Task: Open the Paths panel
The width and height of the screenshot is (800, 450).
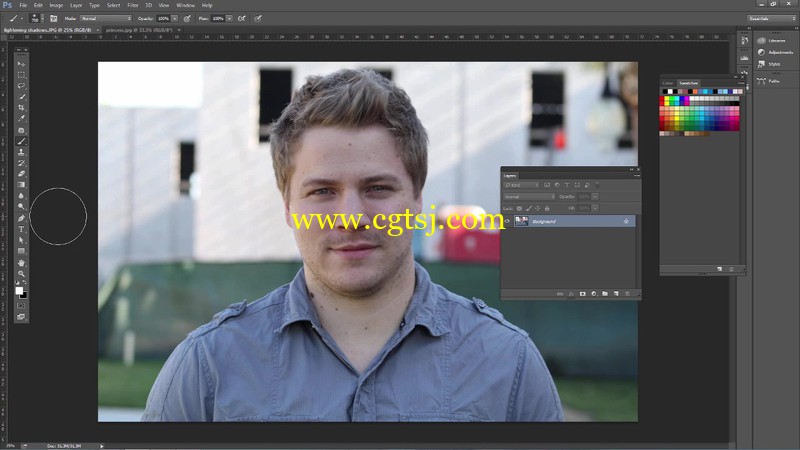Action: pos(768,81)
